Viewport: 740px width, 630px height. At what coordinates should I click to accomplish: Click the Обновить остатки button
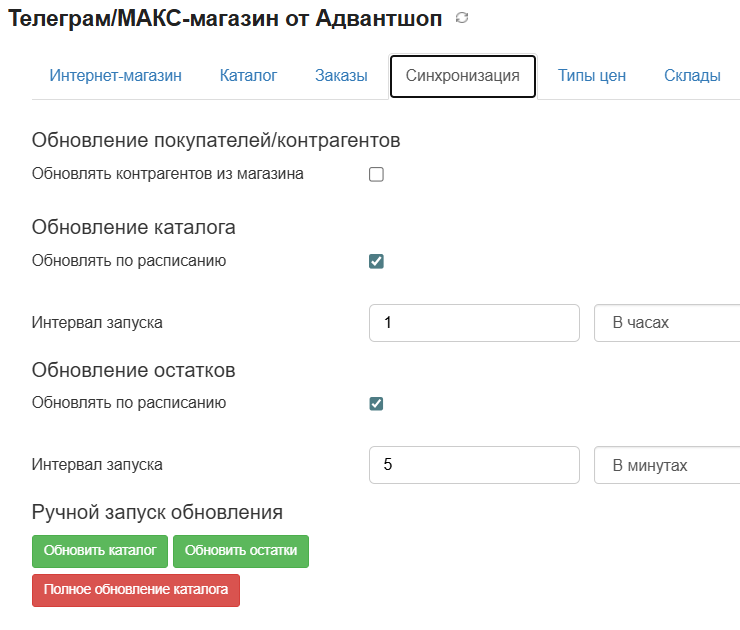[241, 551]
